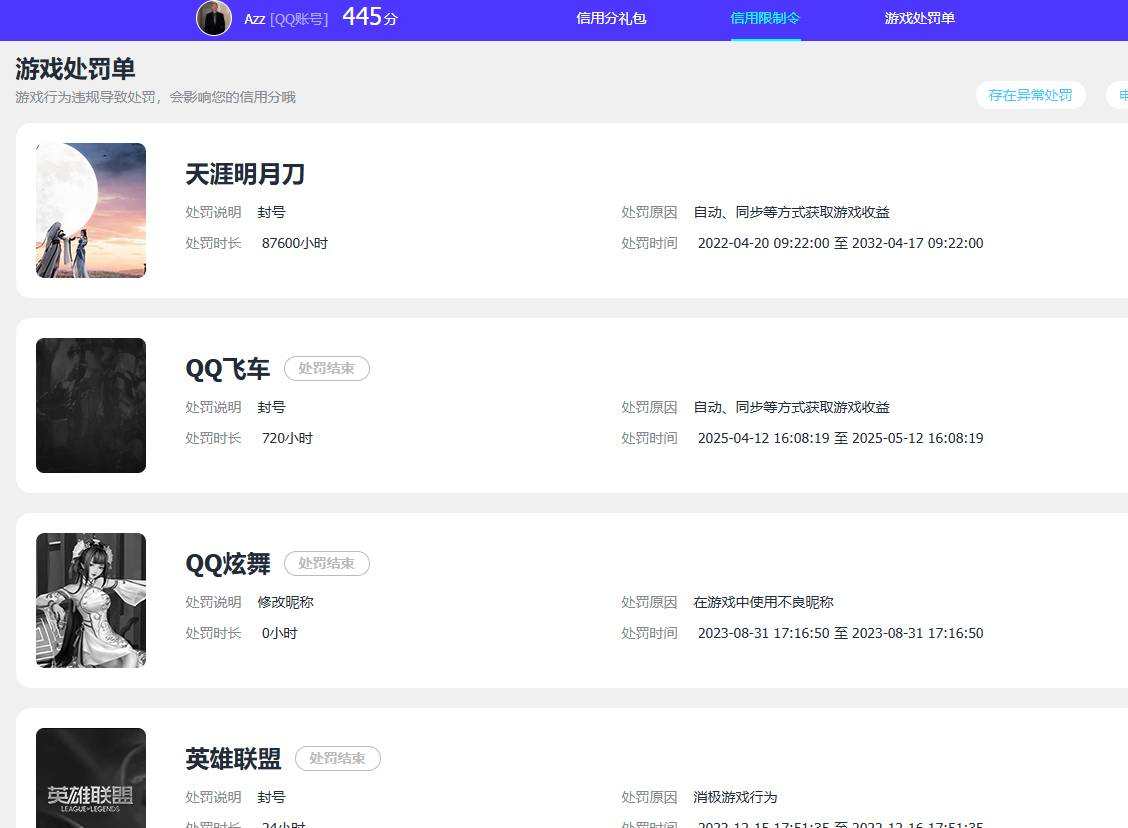This screenshot has height=828, width=1128.
Task: Click the QQ炫舞 game title
Action: pyautogui.click(x=228, y=564)
